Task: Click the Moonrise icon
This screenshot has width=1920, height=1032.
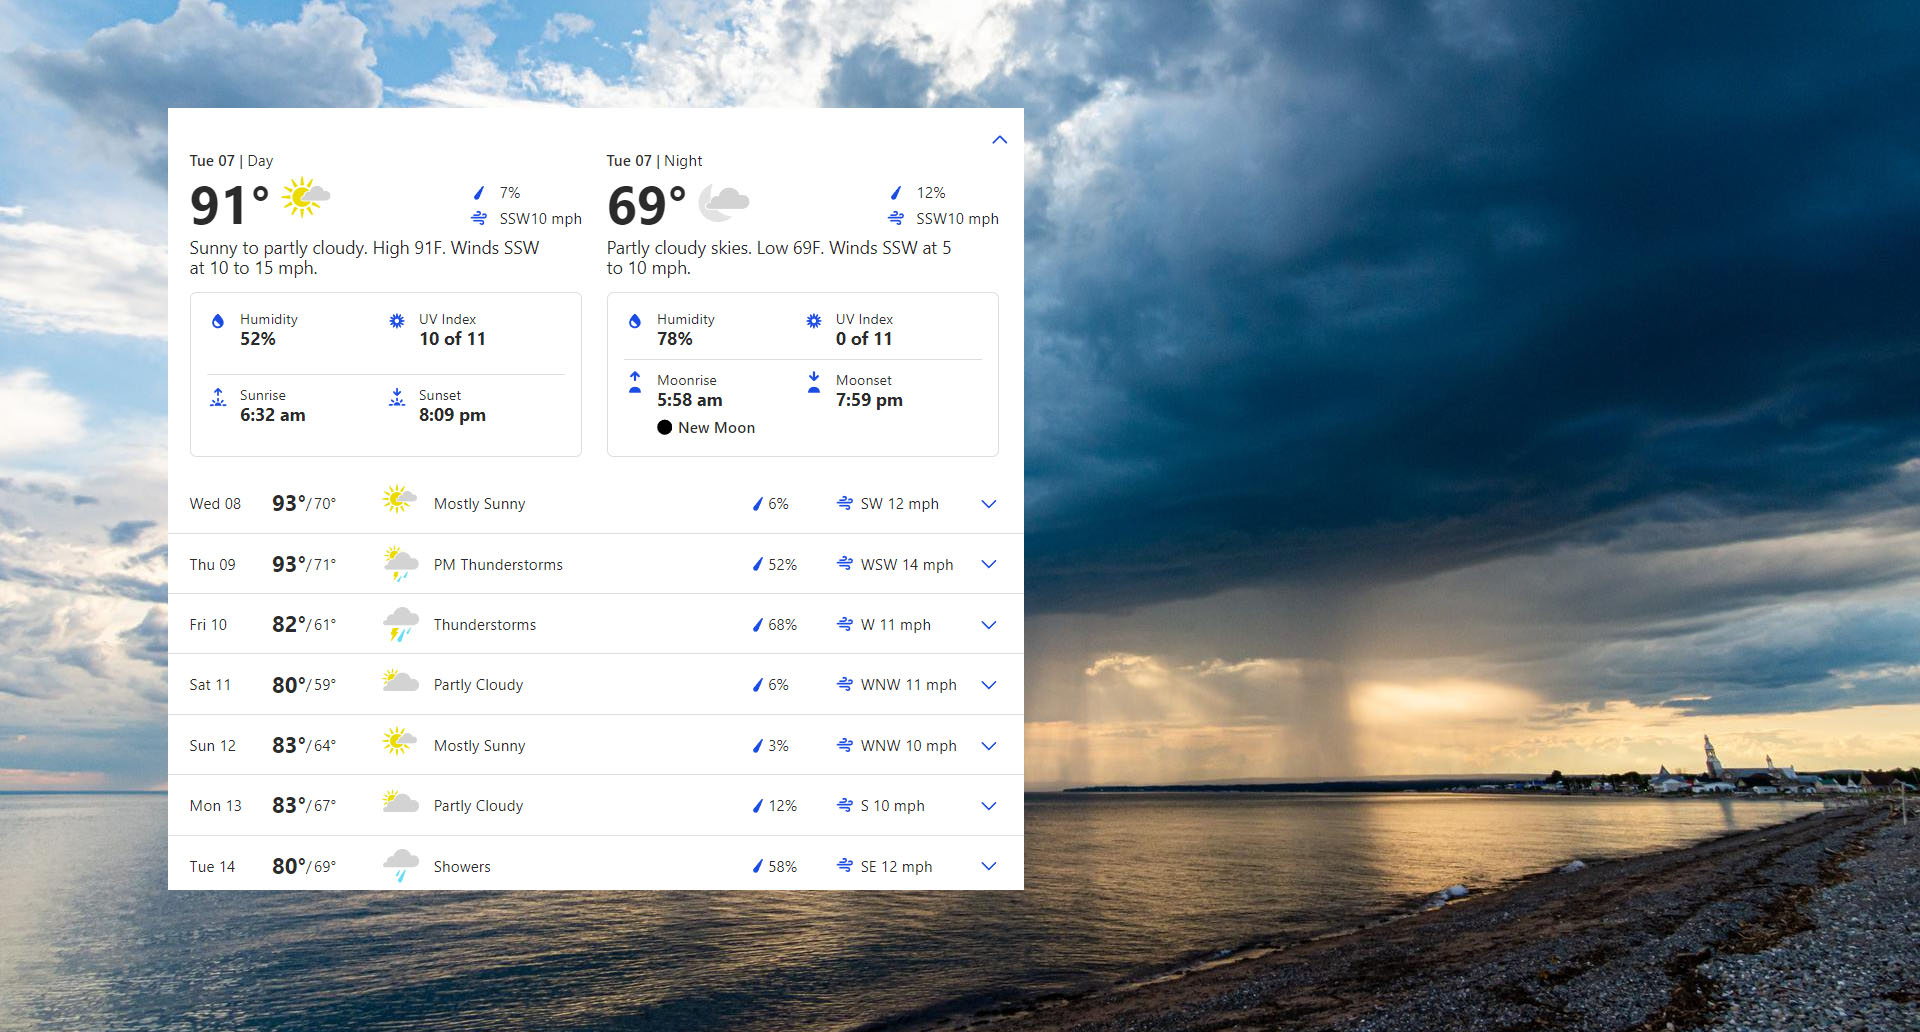Action: [x=635, y=382]
